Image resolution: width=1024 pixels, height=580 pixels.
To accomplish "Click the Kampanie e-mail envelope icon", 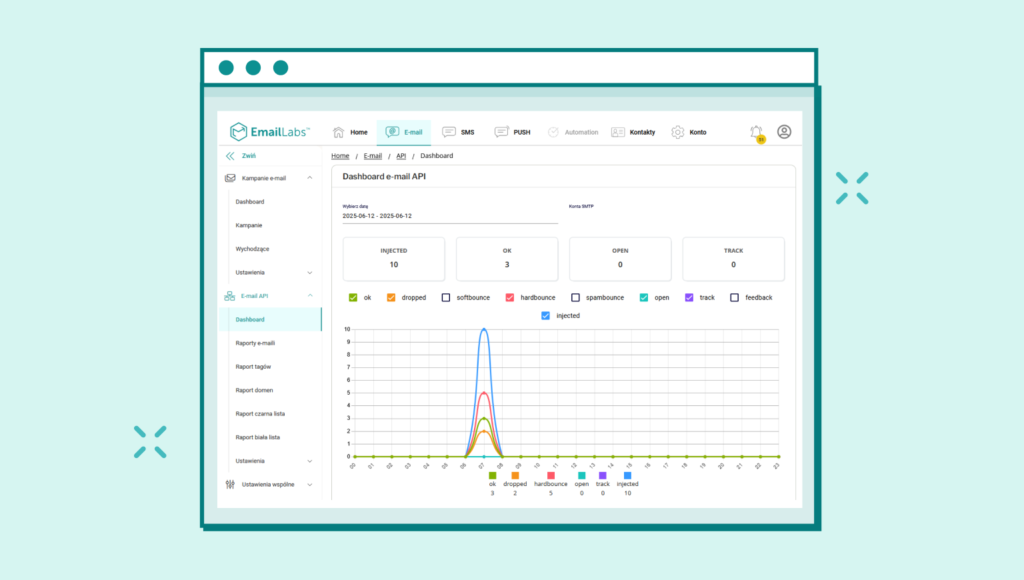I will pyautogui.click(x=229, y=178).
